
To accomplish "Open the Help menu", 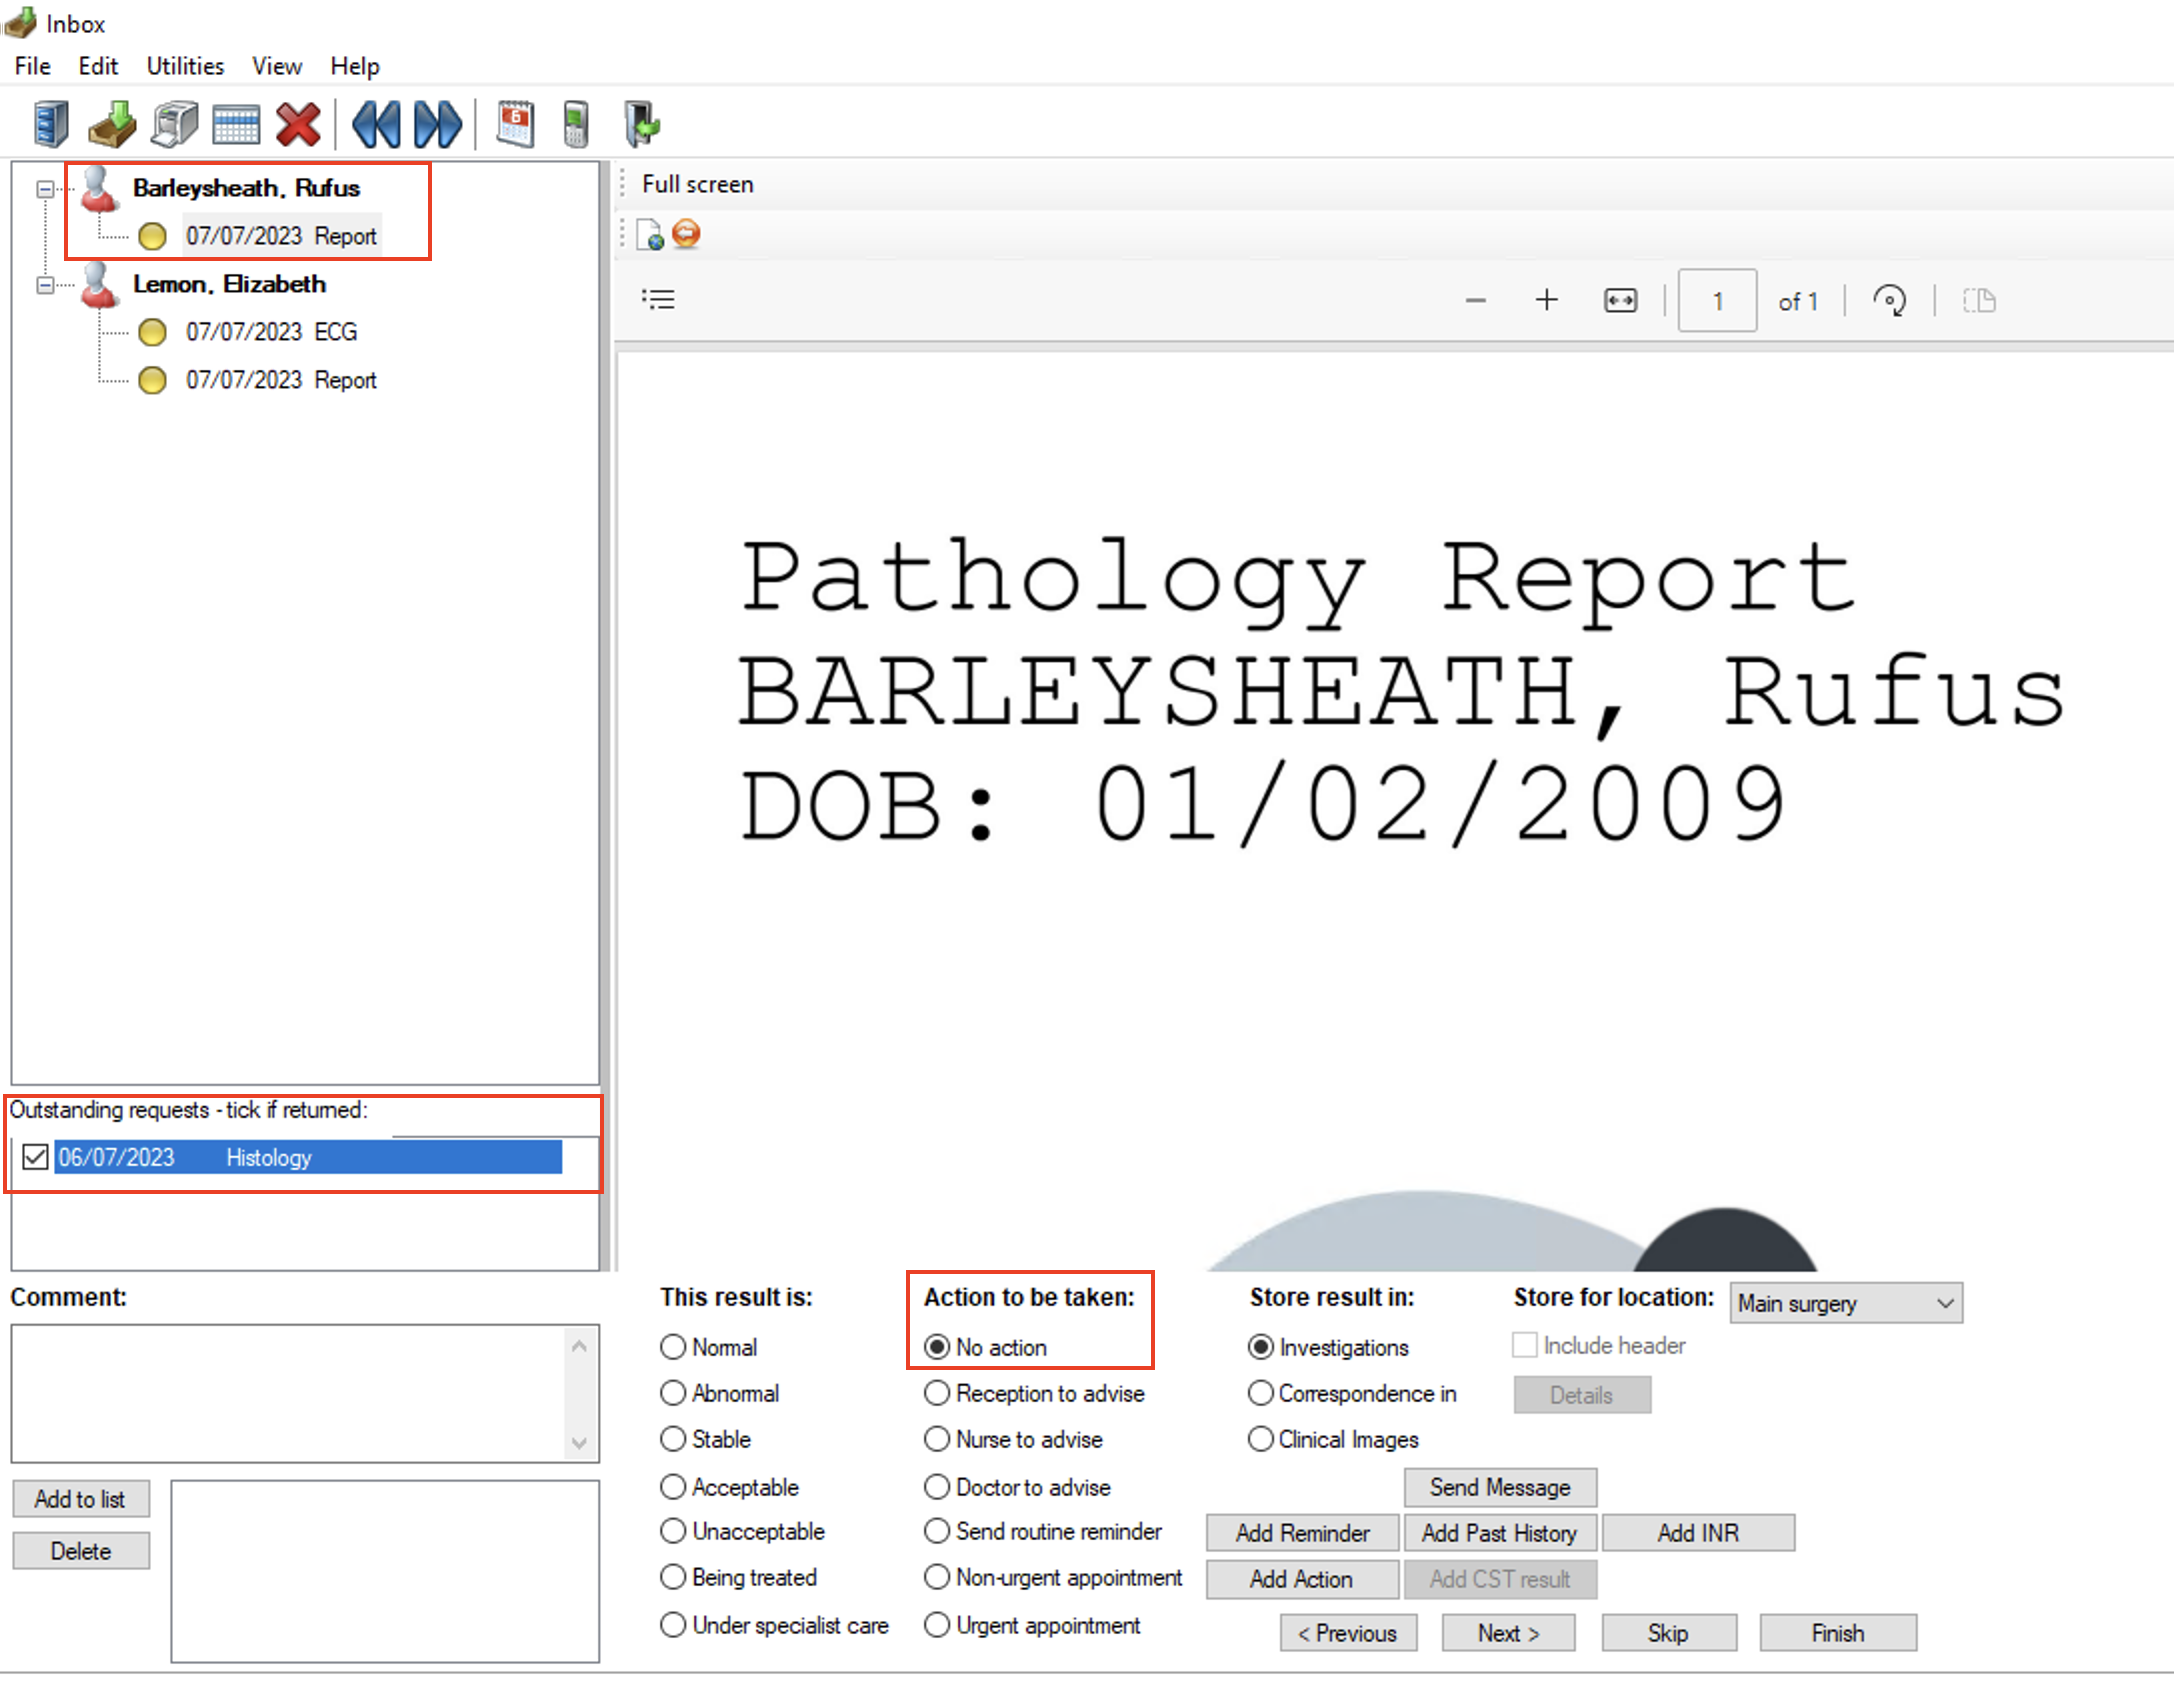I will click(x=355, y=66).
